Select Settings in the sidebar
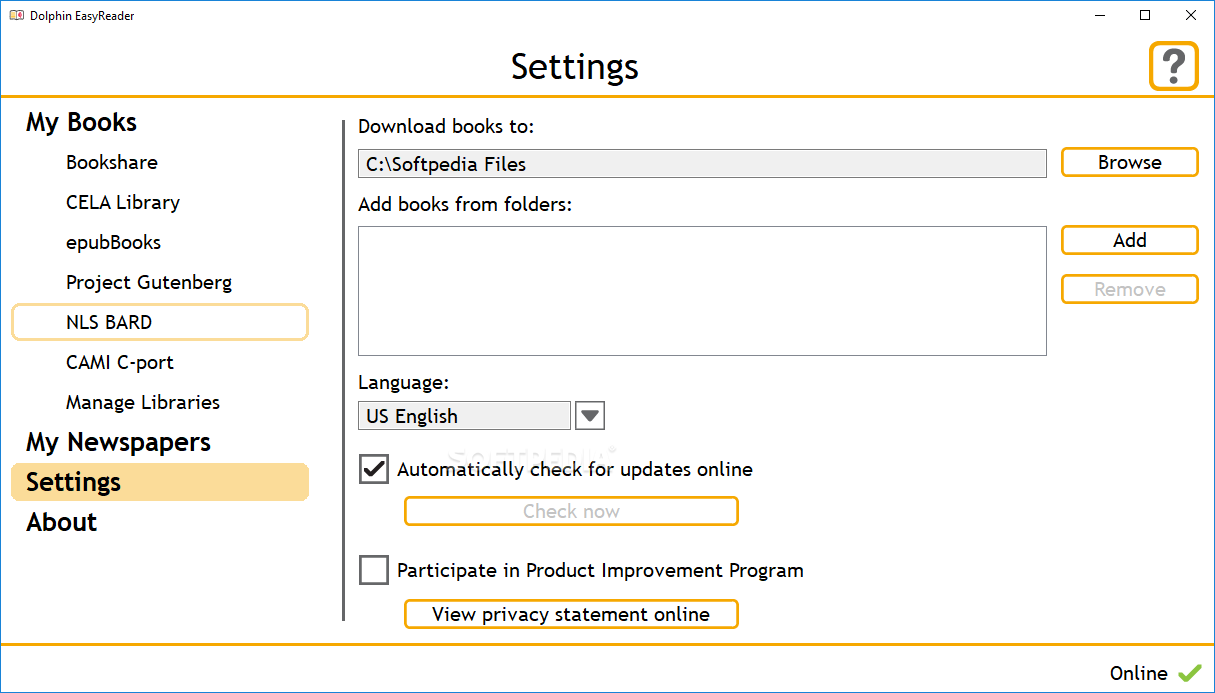This screenshot has width=1215, height=693. (x=160, y=482)
